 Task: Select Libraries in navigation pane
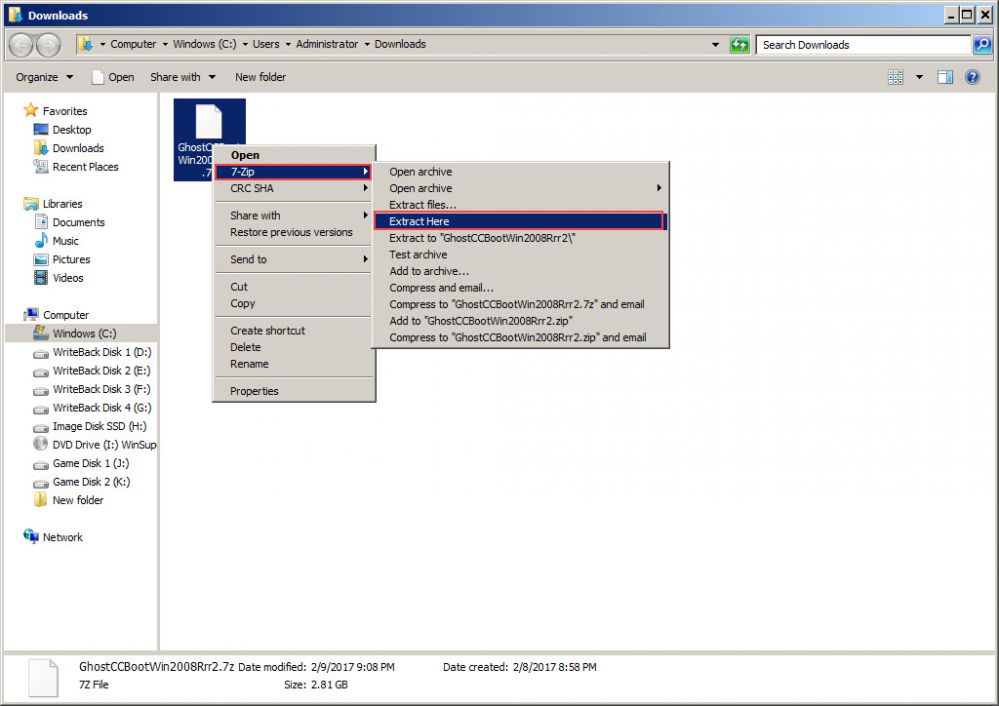point(62,204)
